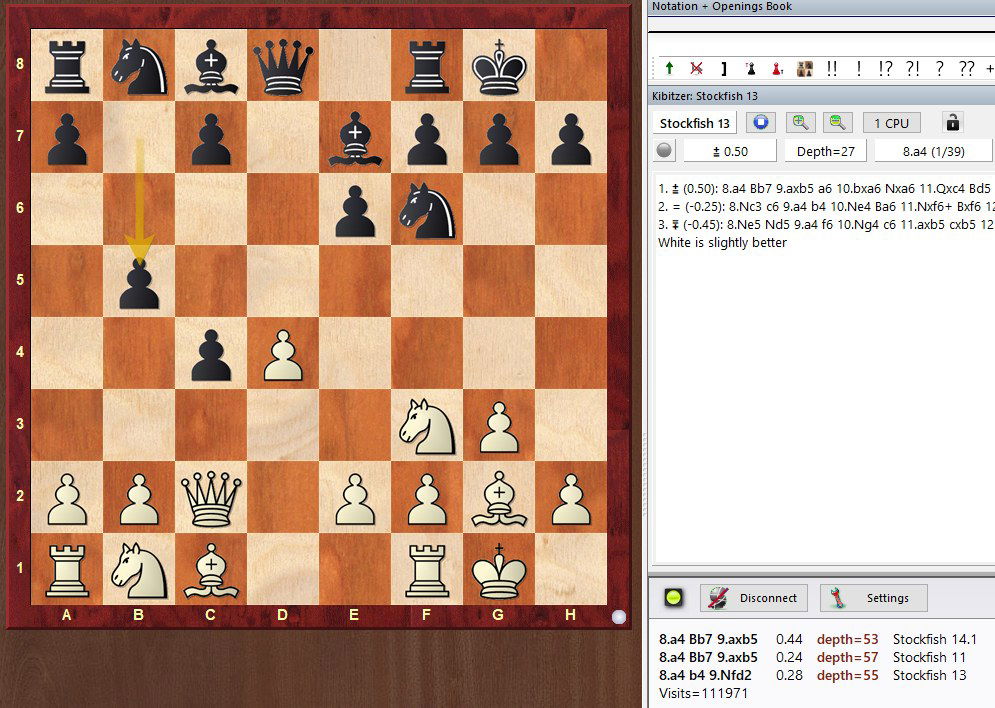Toggle the green cloud connection indicator
The width and height of the screenshot is (995, 708).
675,598
